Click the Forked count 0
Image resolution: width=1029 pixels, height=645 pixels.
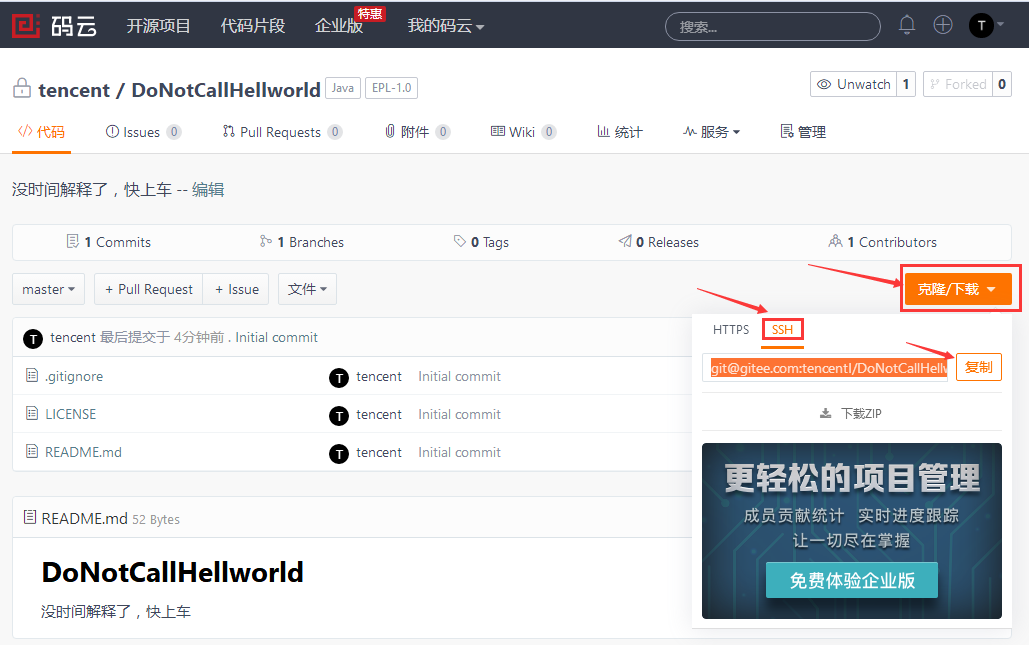[x=1001, y=84]
